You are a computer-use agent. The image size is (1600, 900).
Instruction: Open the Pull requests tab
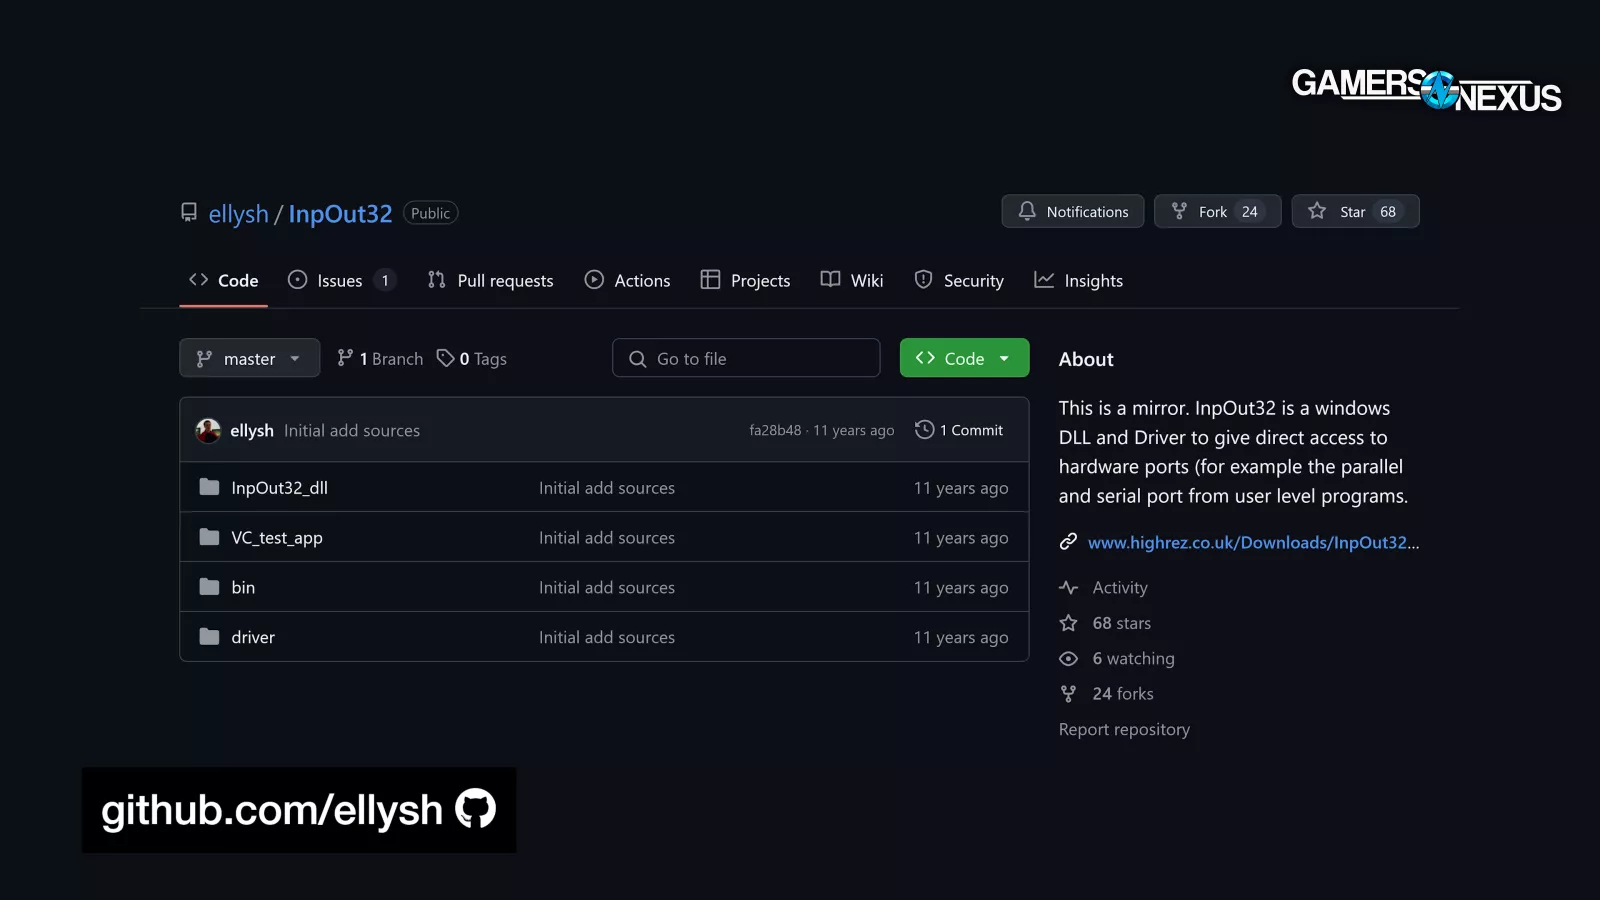(x=490, y=281)
